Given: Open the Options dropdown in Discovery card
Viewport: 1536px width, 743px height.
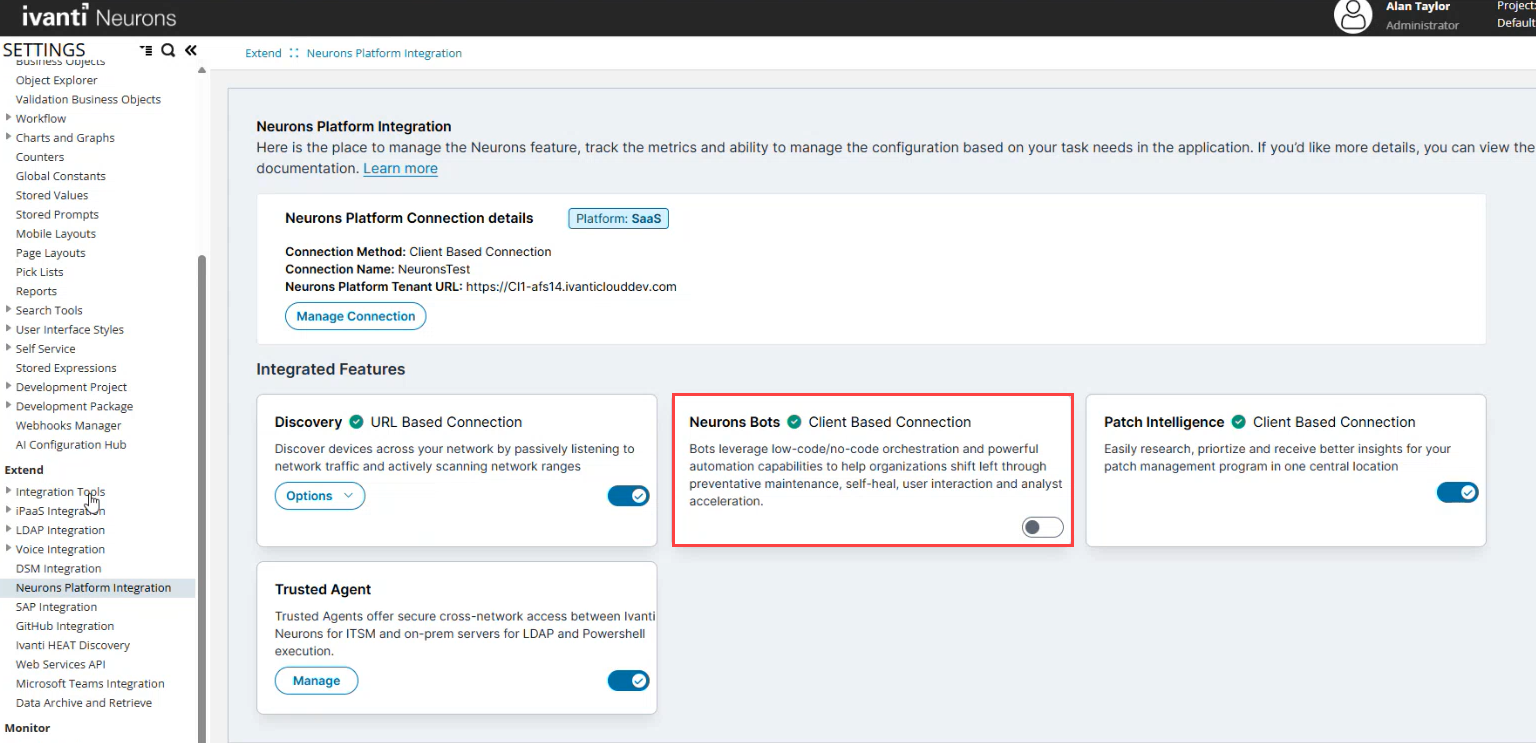Looking at the screenshot, I should (x=320, y=496).
